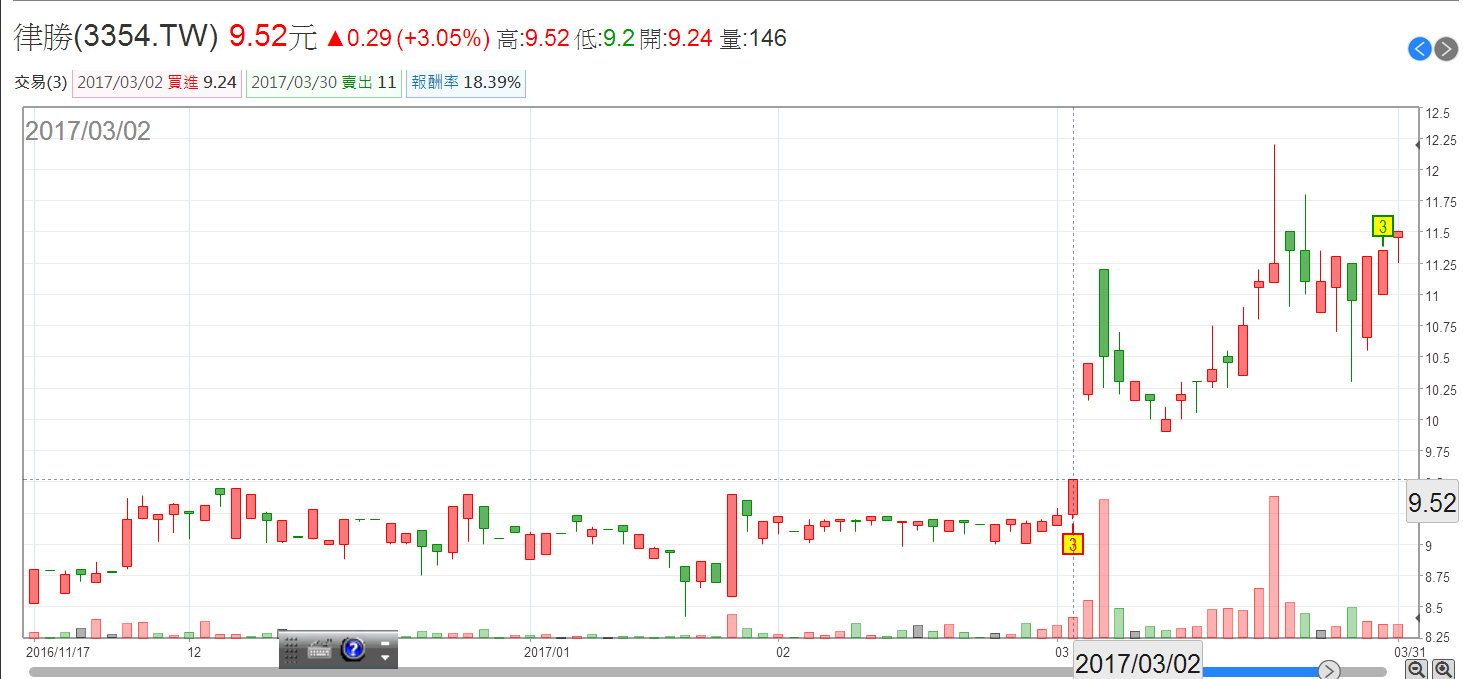Click the 2017/01 x-axis label
The image size is (1463, 679).
tap(547, 652)
